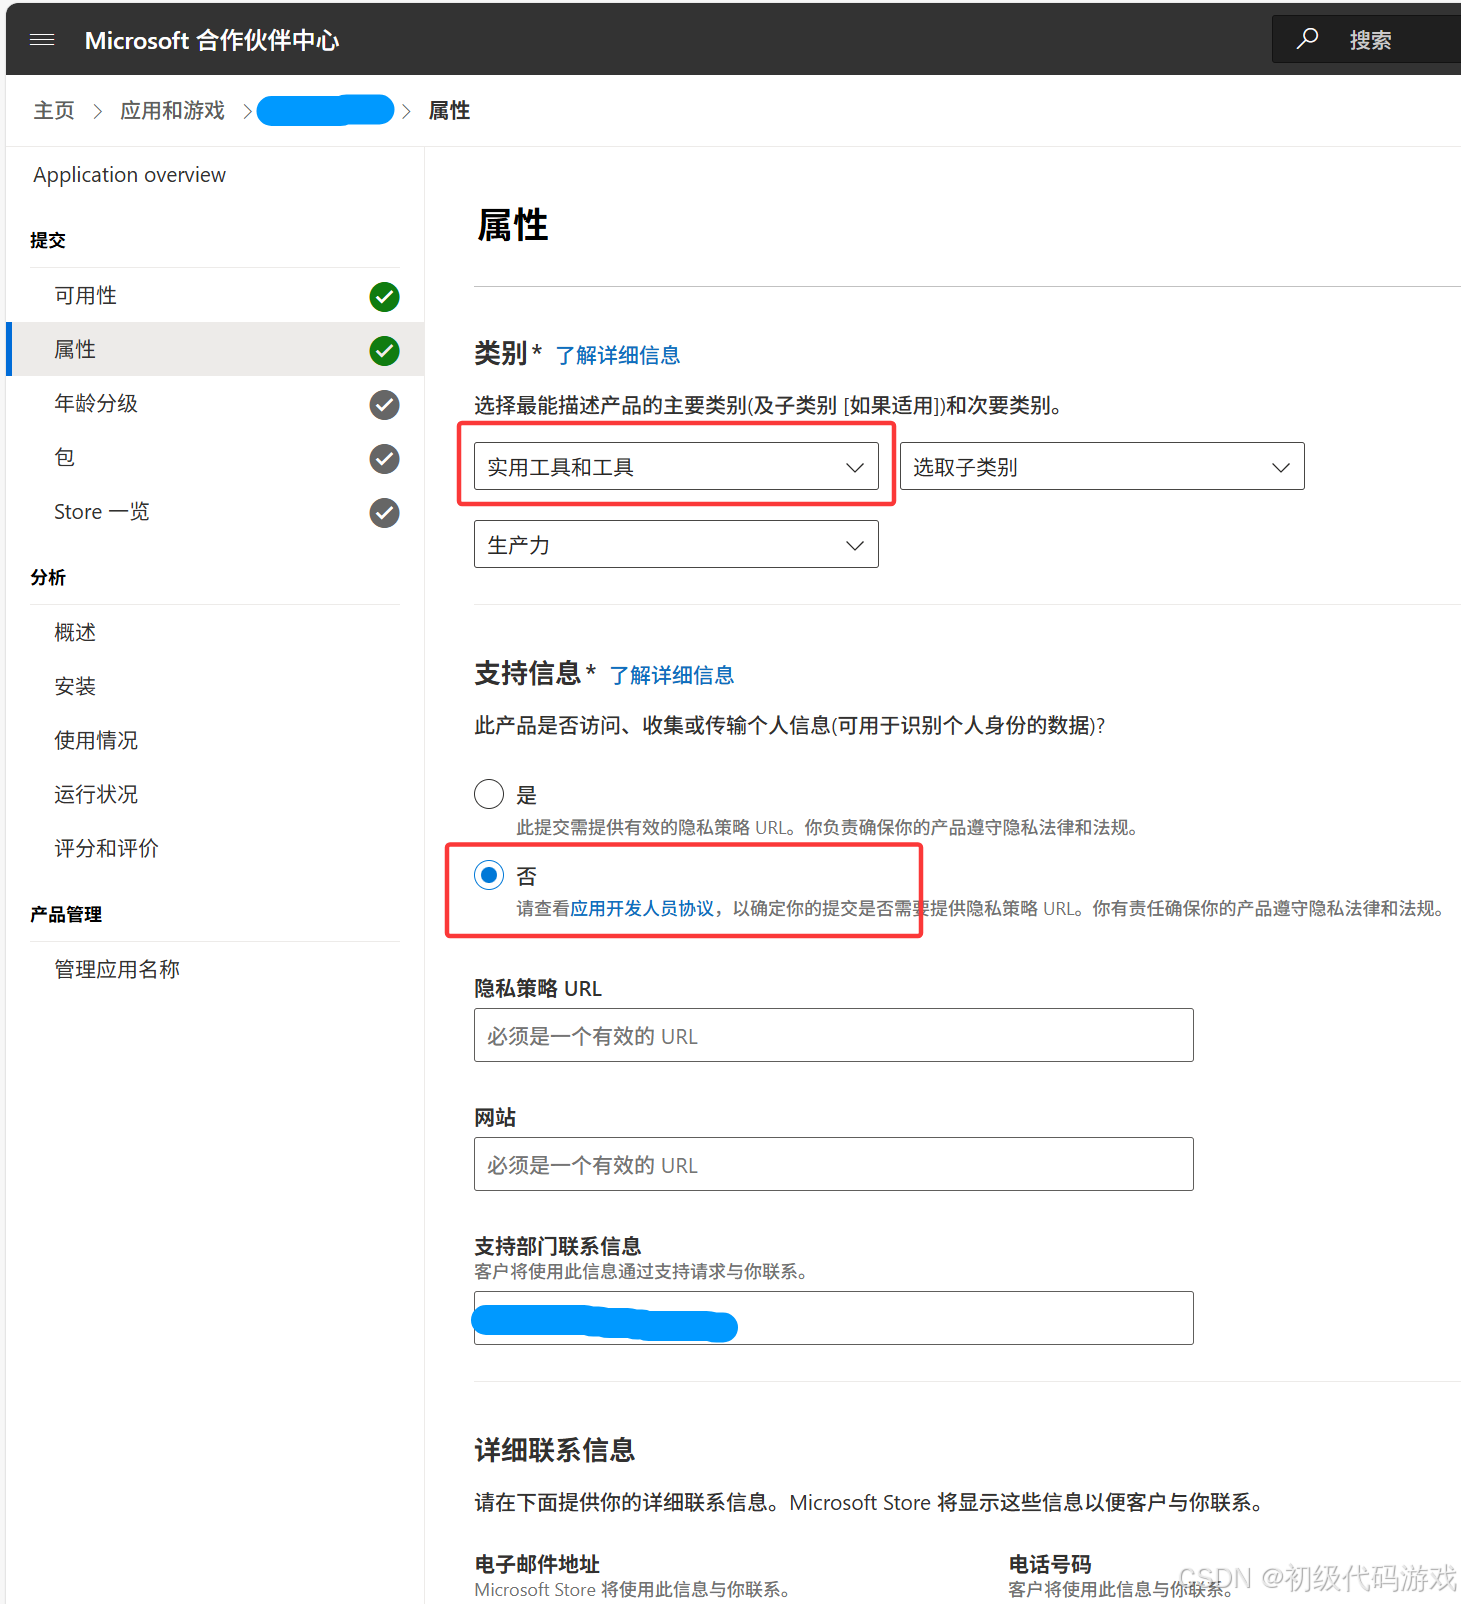Open 应用和游戏 breadcrumb link
The height and width of the screenshot is (1604, 1461).
pos(172,110)
